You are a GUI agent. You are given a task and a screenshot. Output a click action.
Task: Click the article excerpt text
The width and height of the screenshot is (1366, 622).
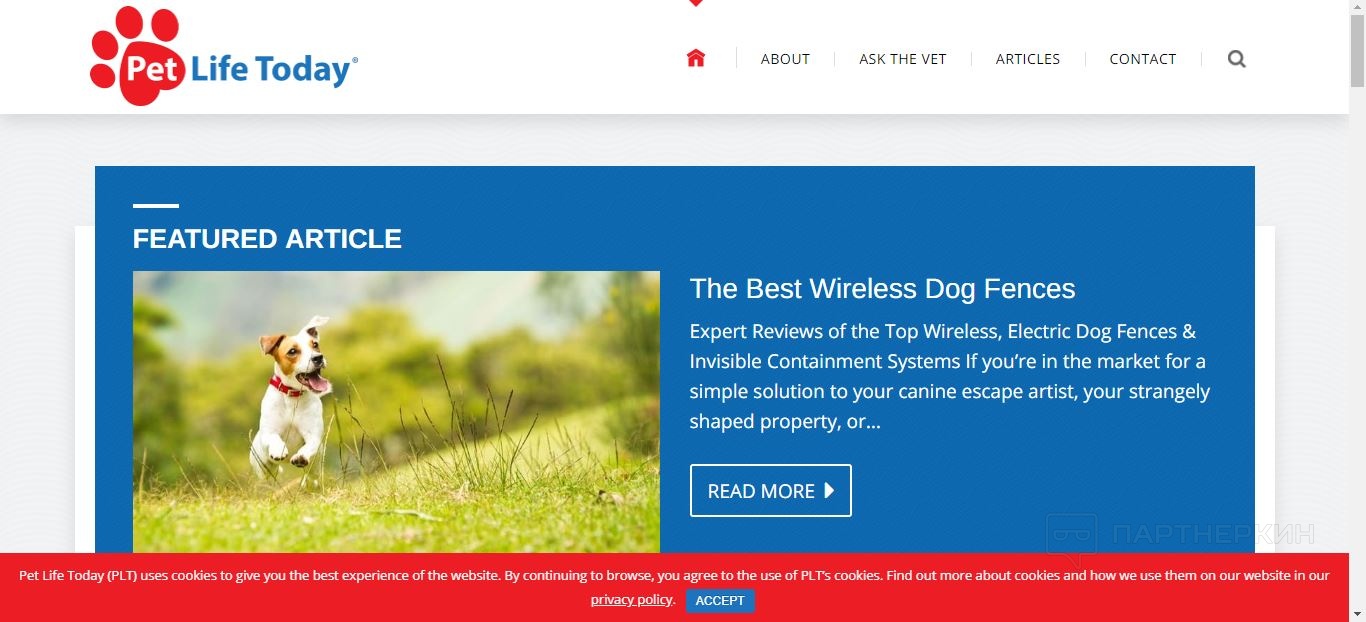coord(949,376)
